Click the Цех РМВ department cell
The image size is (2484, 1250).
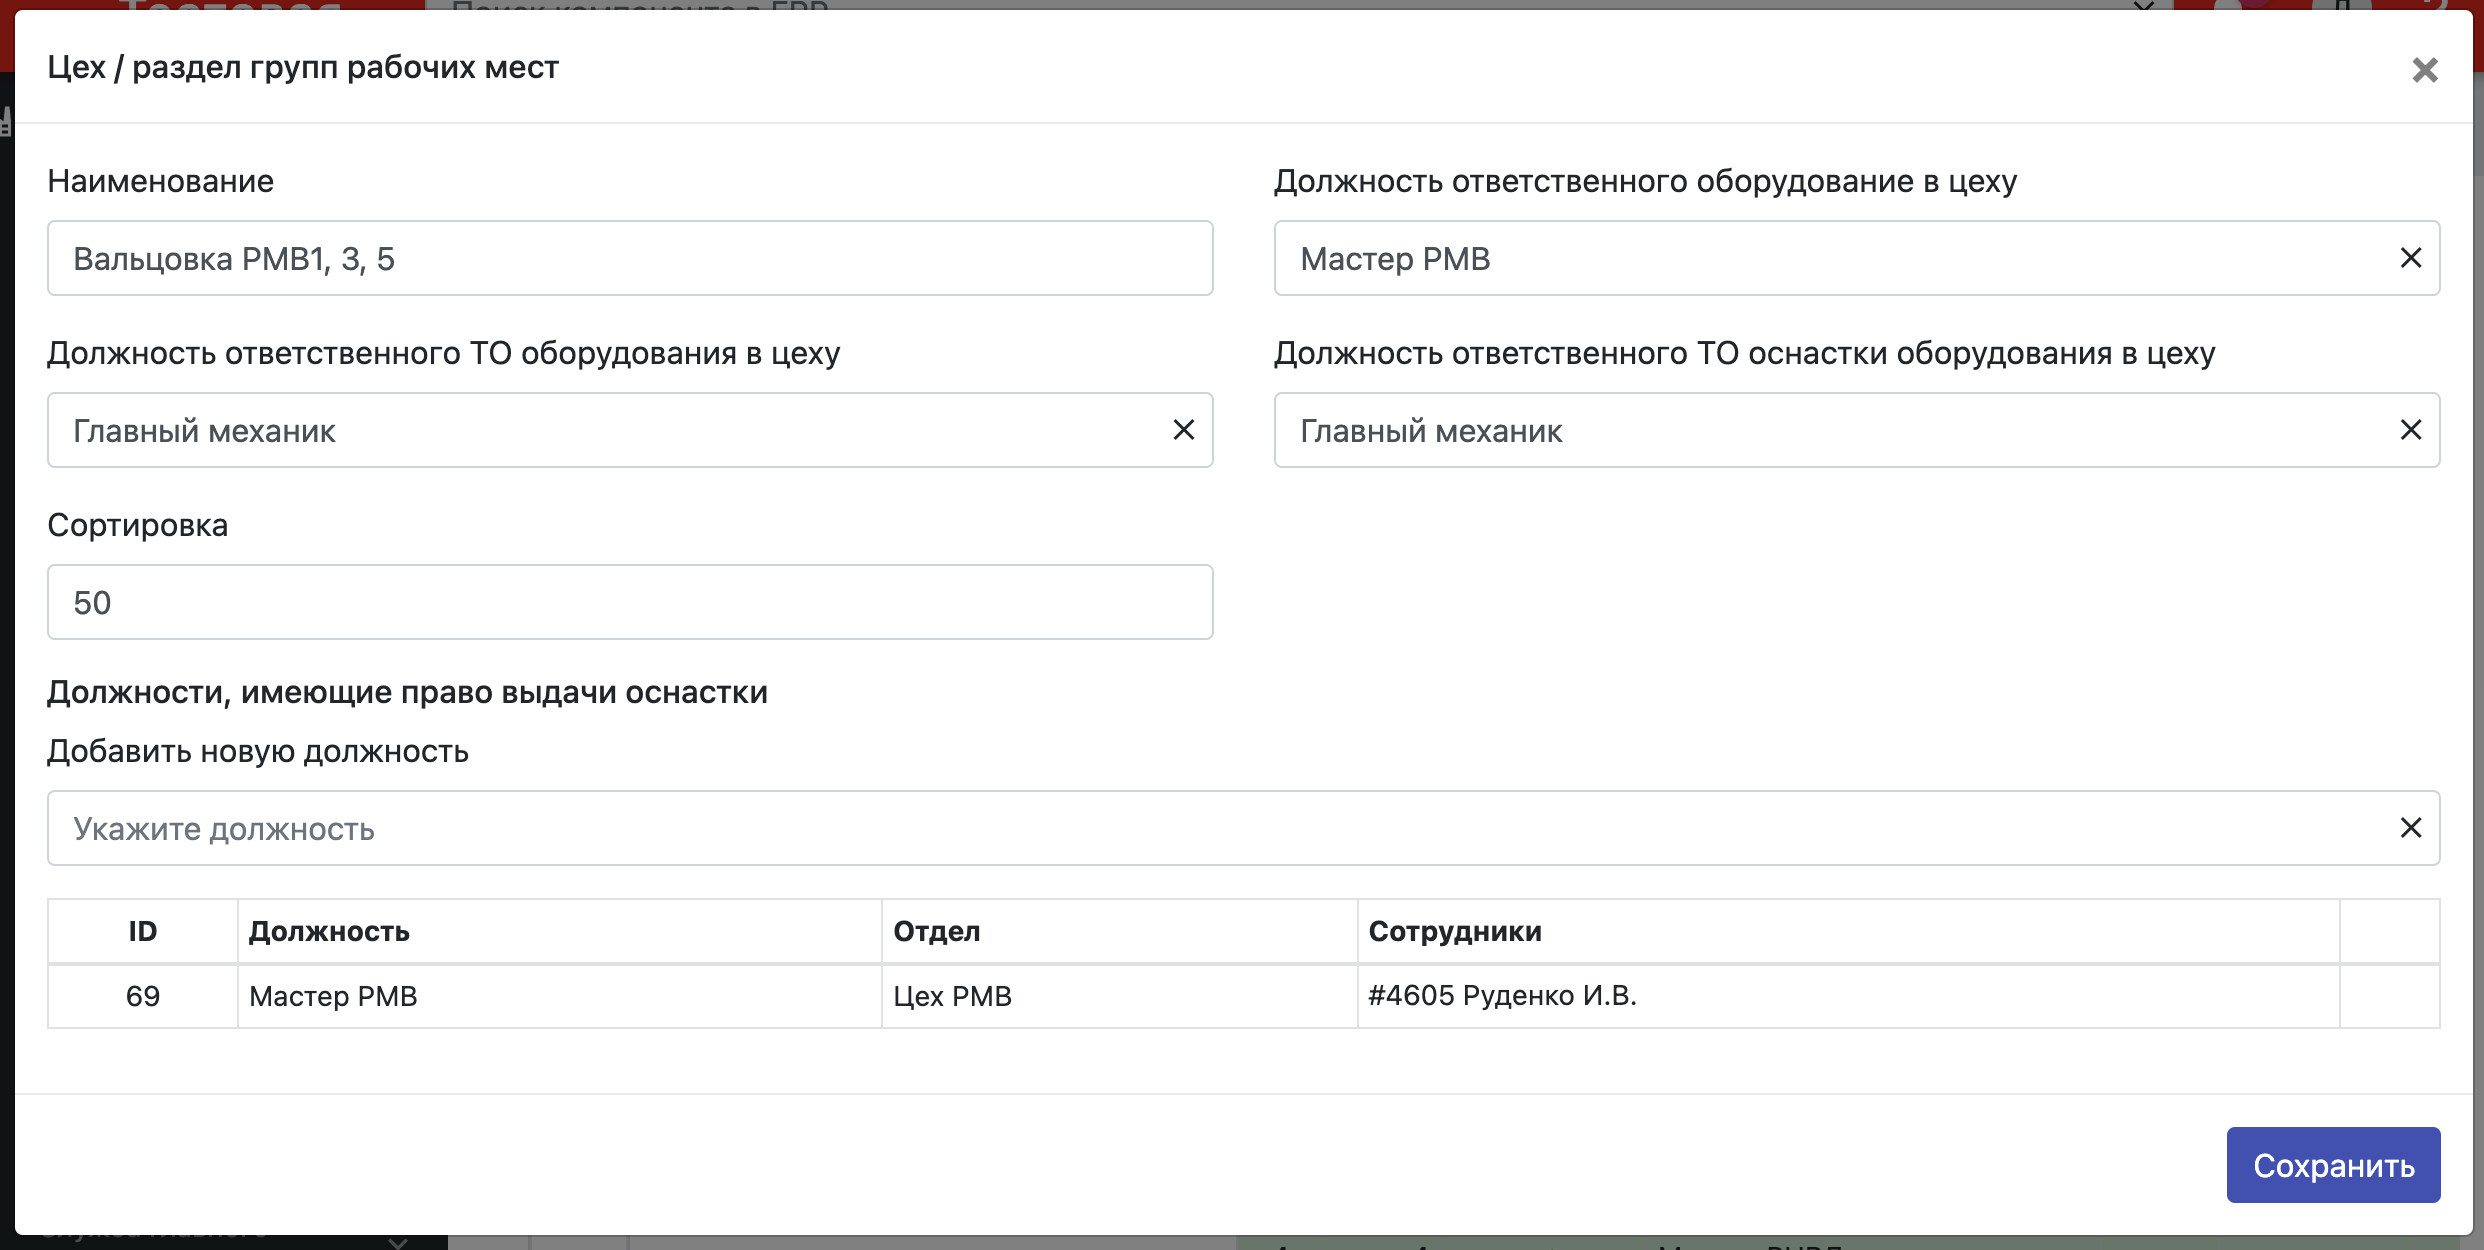click(x=952, y=996)
